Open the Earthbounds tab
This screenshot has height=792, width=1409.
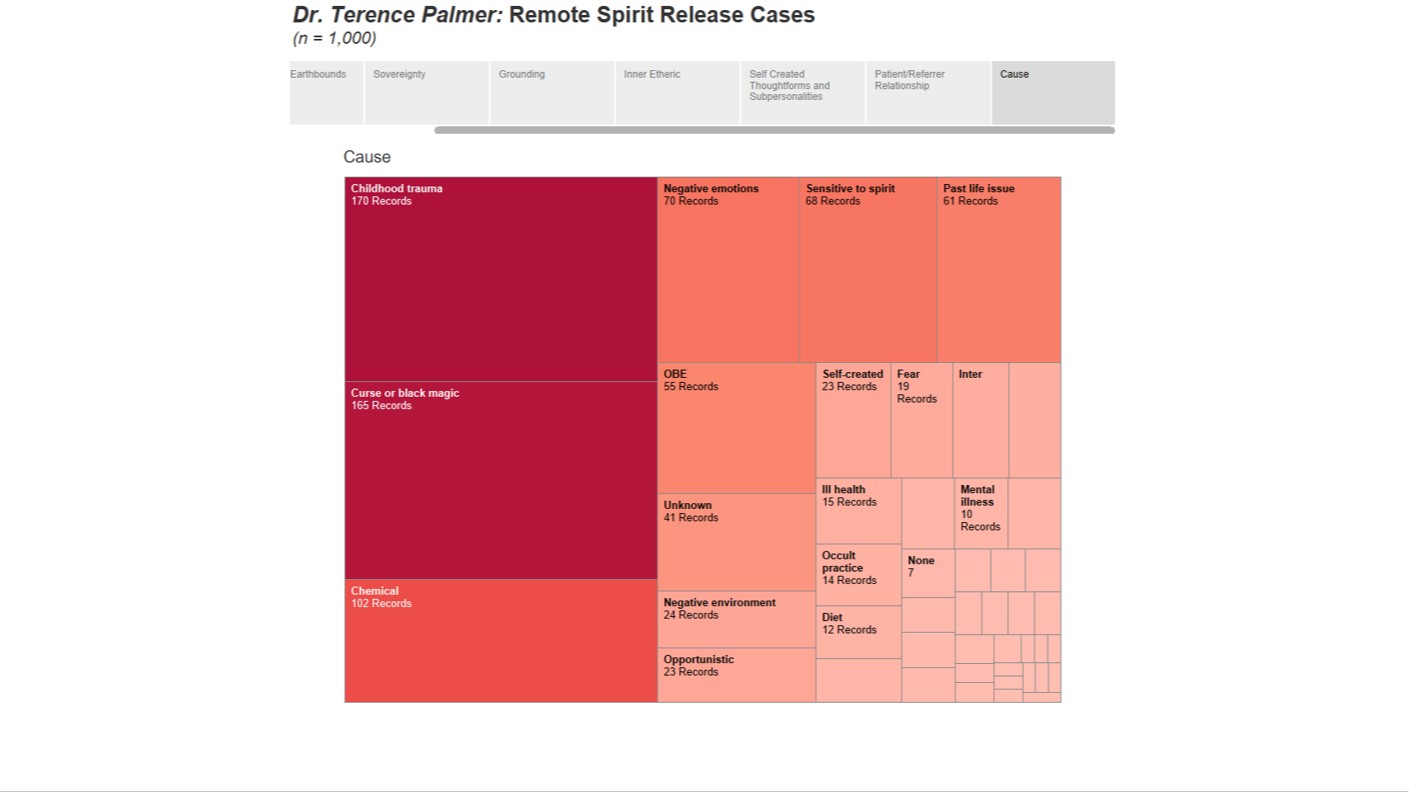click(327, 93)
